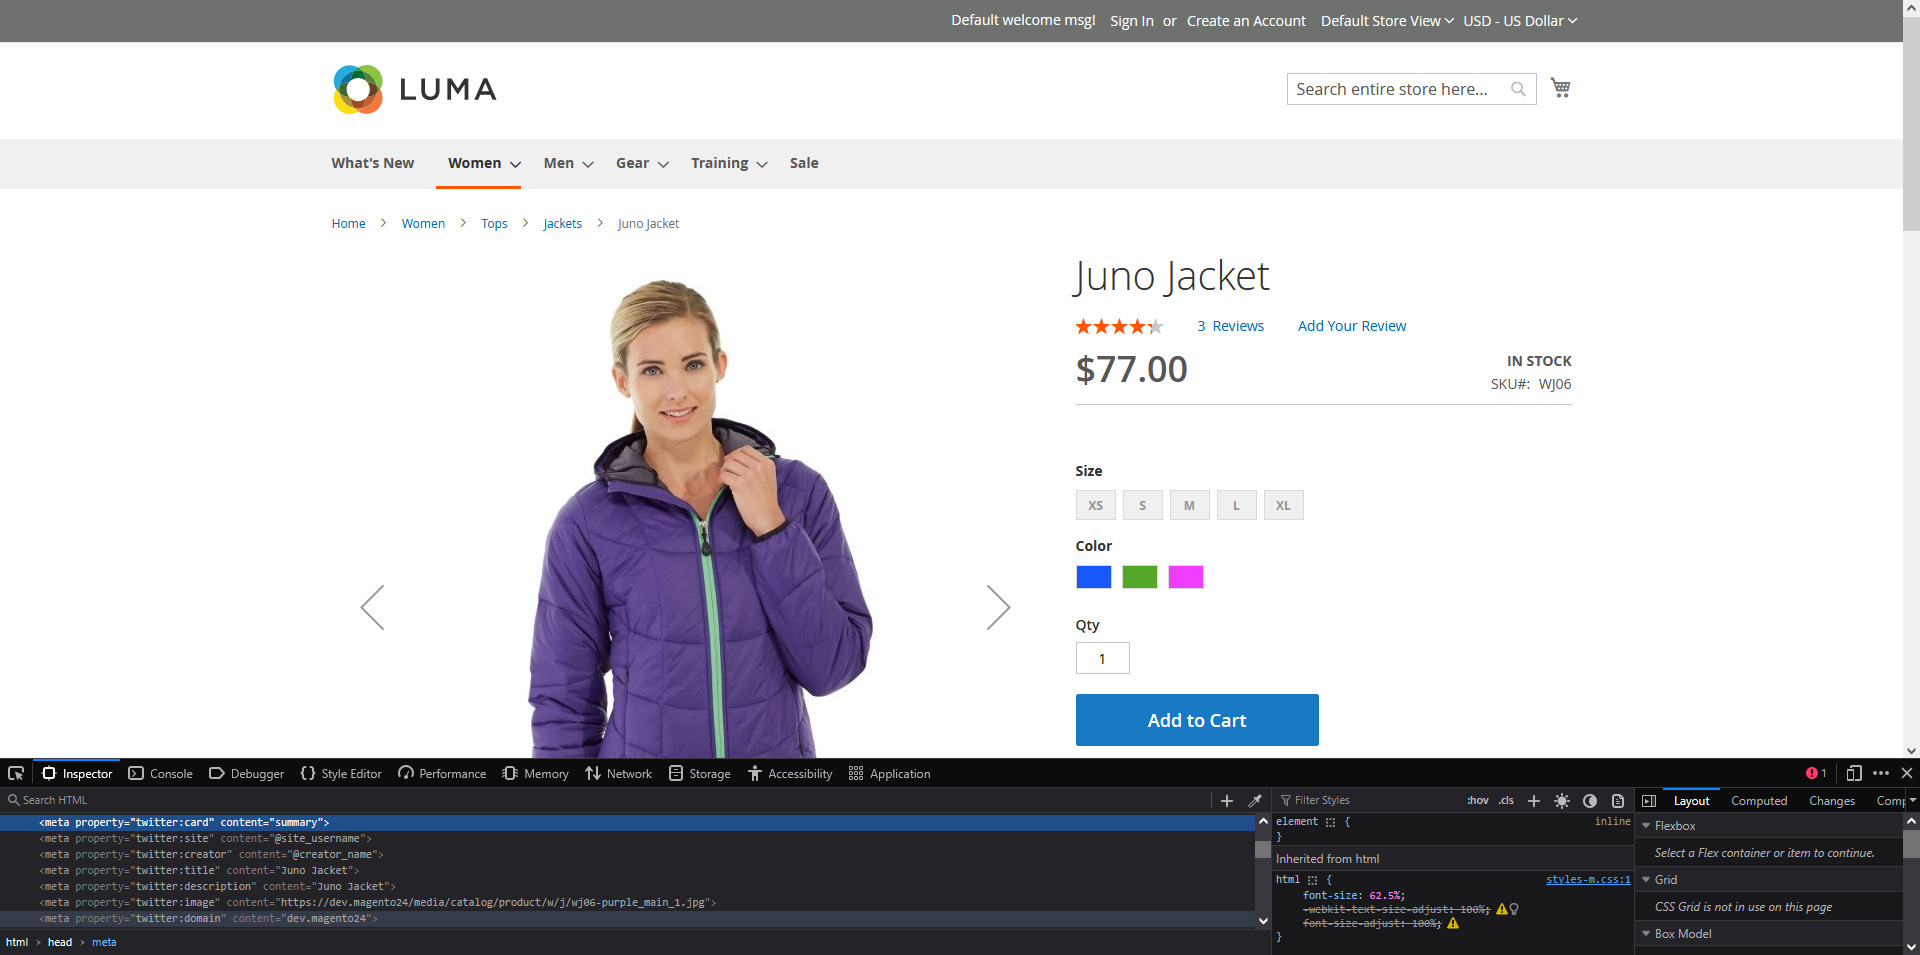1920x955 pixels.
Task: Collapse the Flexbox section
Action: point(1646,826)
